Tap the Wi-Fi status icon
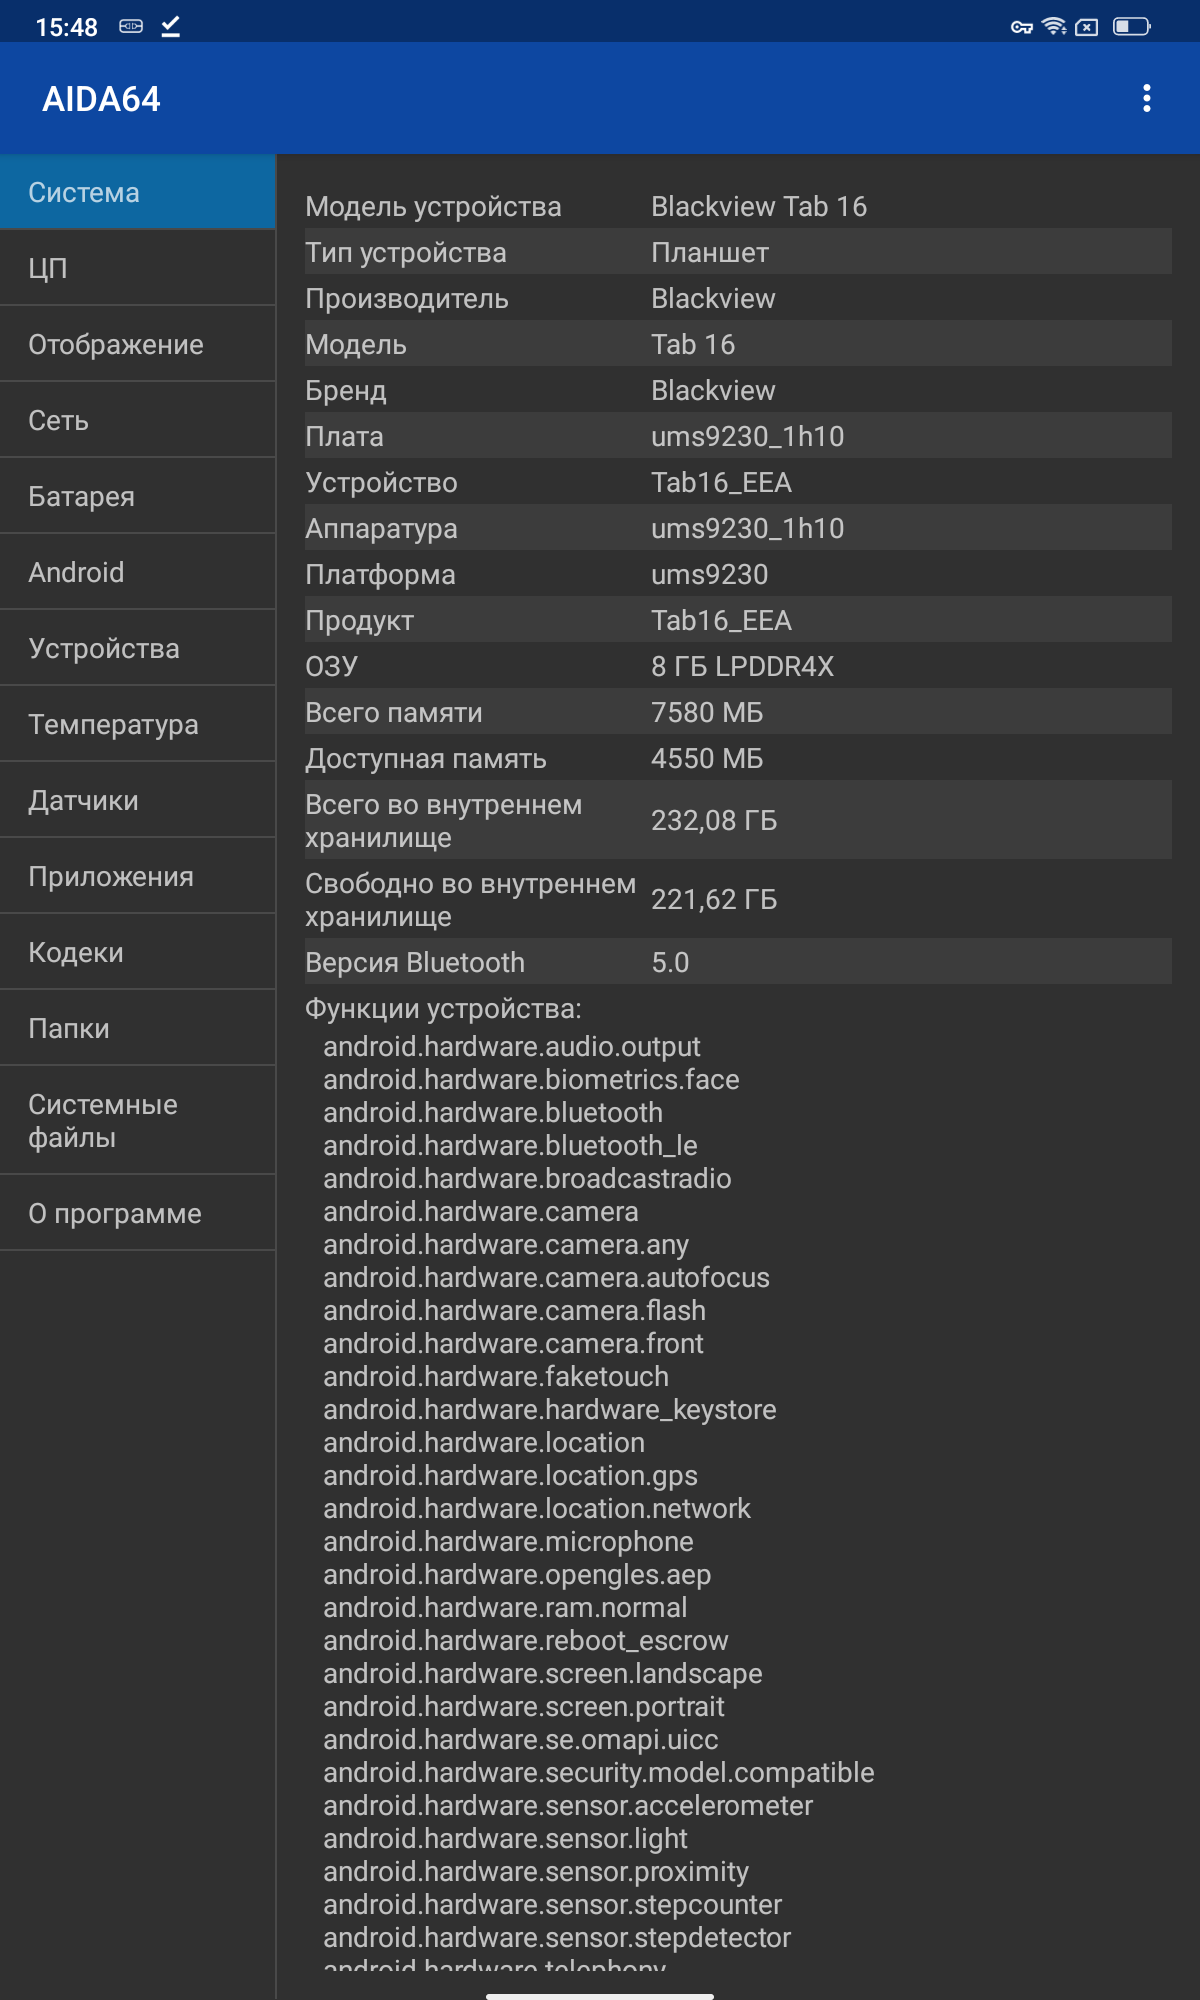 [x=1054, y=26]
